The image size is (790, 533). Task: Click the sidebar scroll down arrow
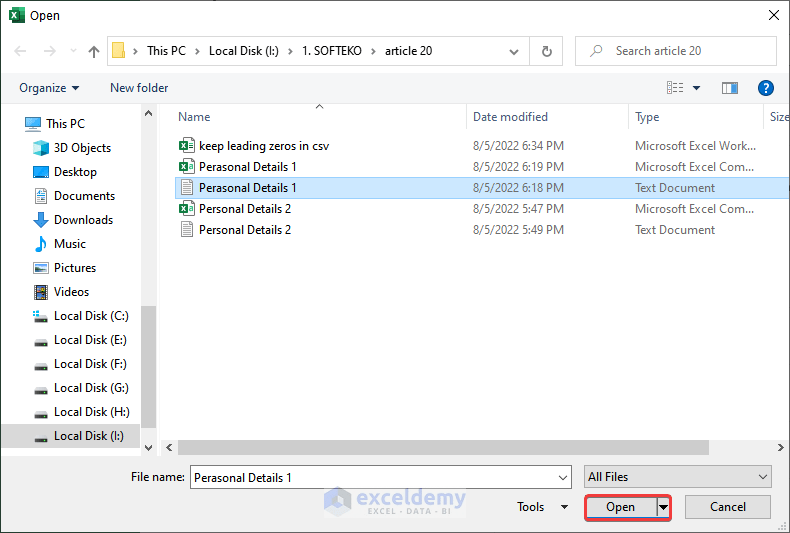(x=149, y=447)
